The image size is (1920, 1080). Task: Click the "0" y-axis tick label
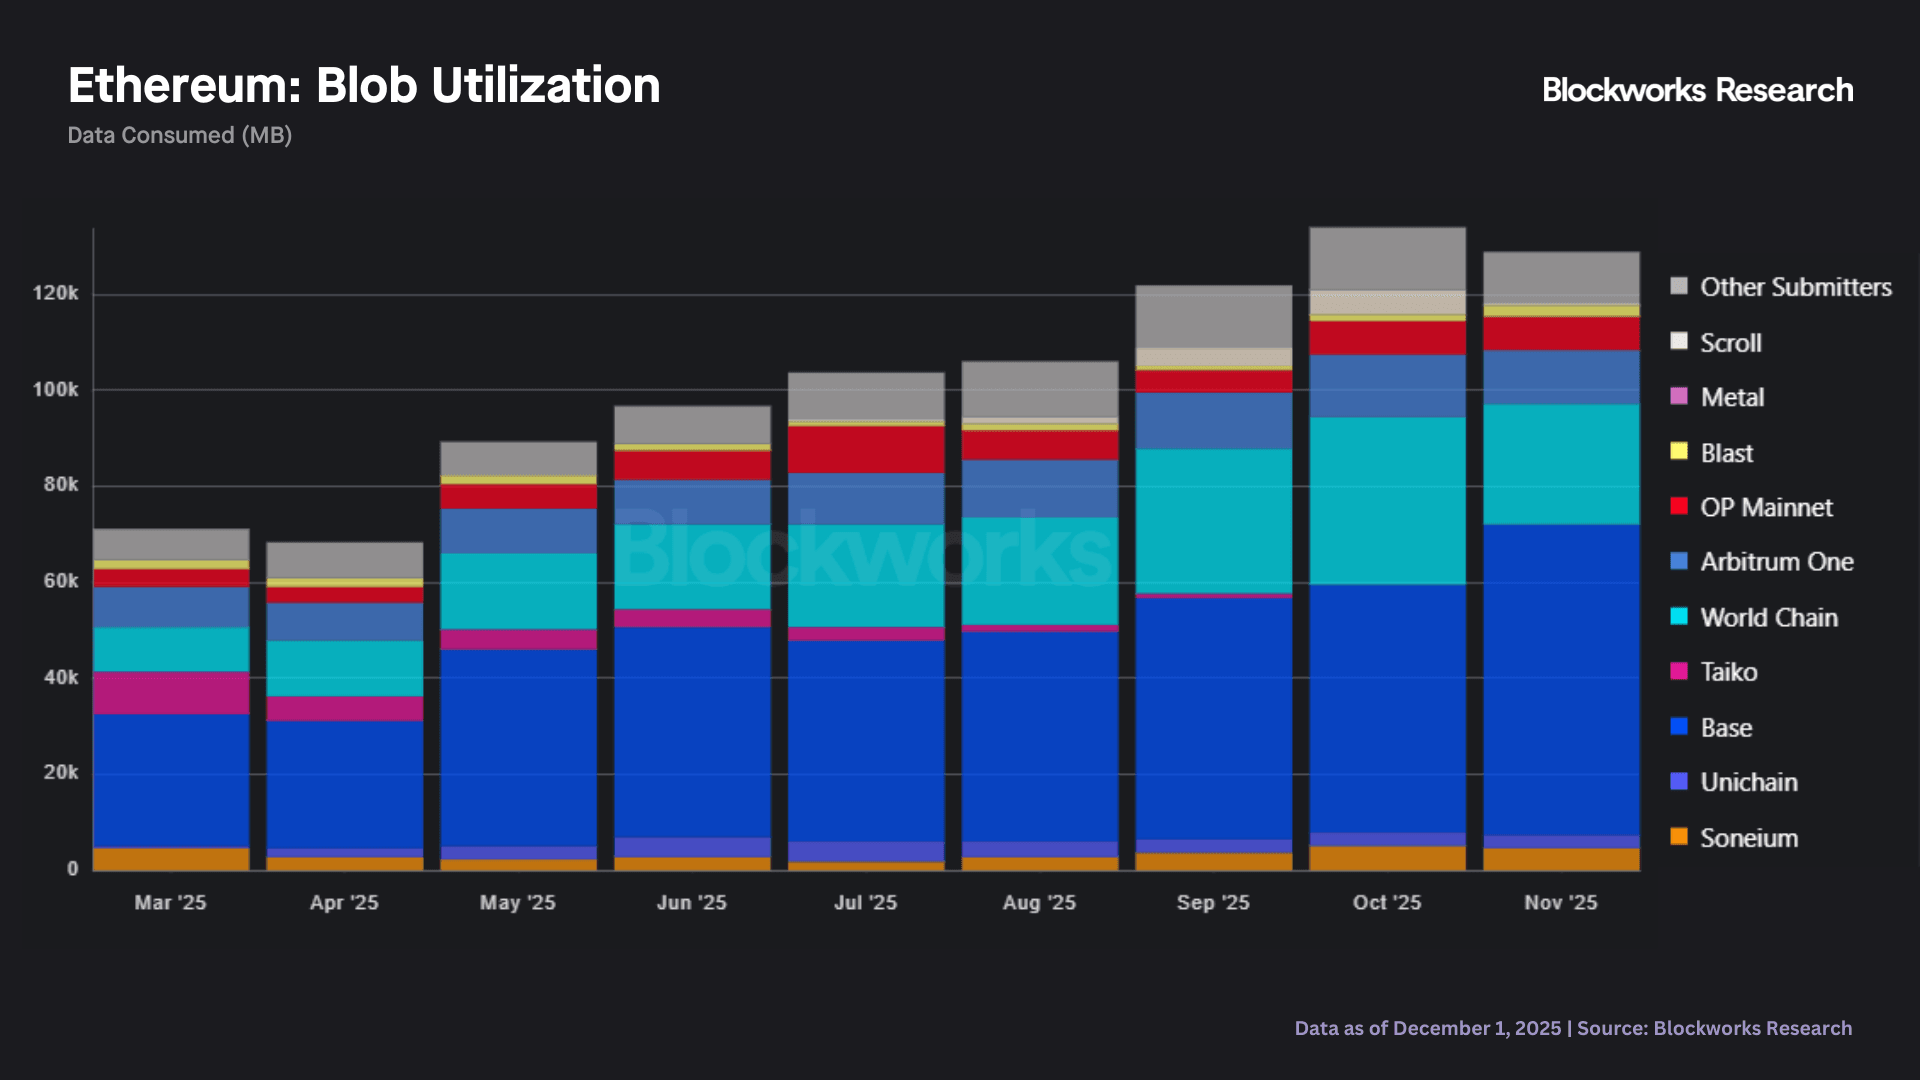coord(72,869)
